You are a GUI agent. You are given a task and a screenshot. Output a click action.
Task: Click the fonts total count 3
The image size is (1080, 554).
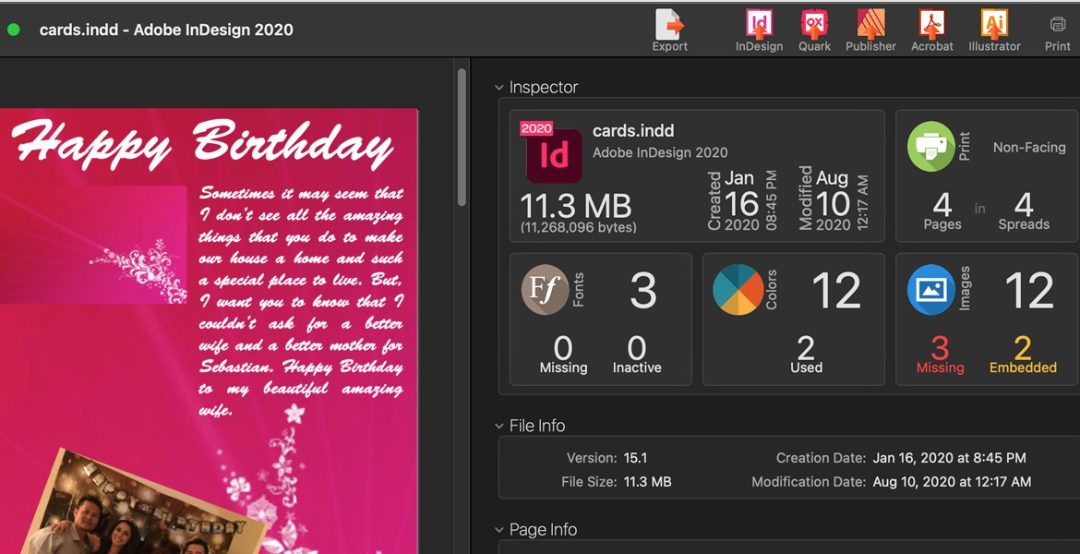click(643, 290)
